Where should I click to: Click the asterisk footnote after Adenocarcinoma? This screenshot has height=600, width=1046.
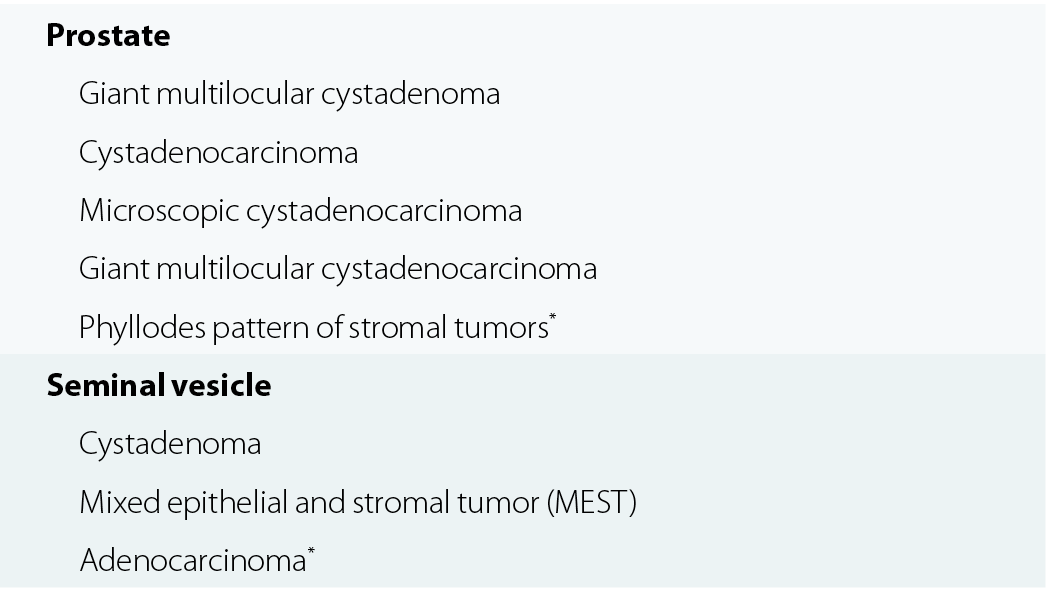point(311,551)
